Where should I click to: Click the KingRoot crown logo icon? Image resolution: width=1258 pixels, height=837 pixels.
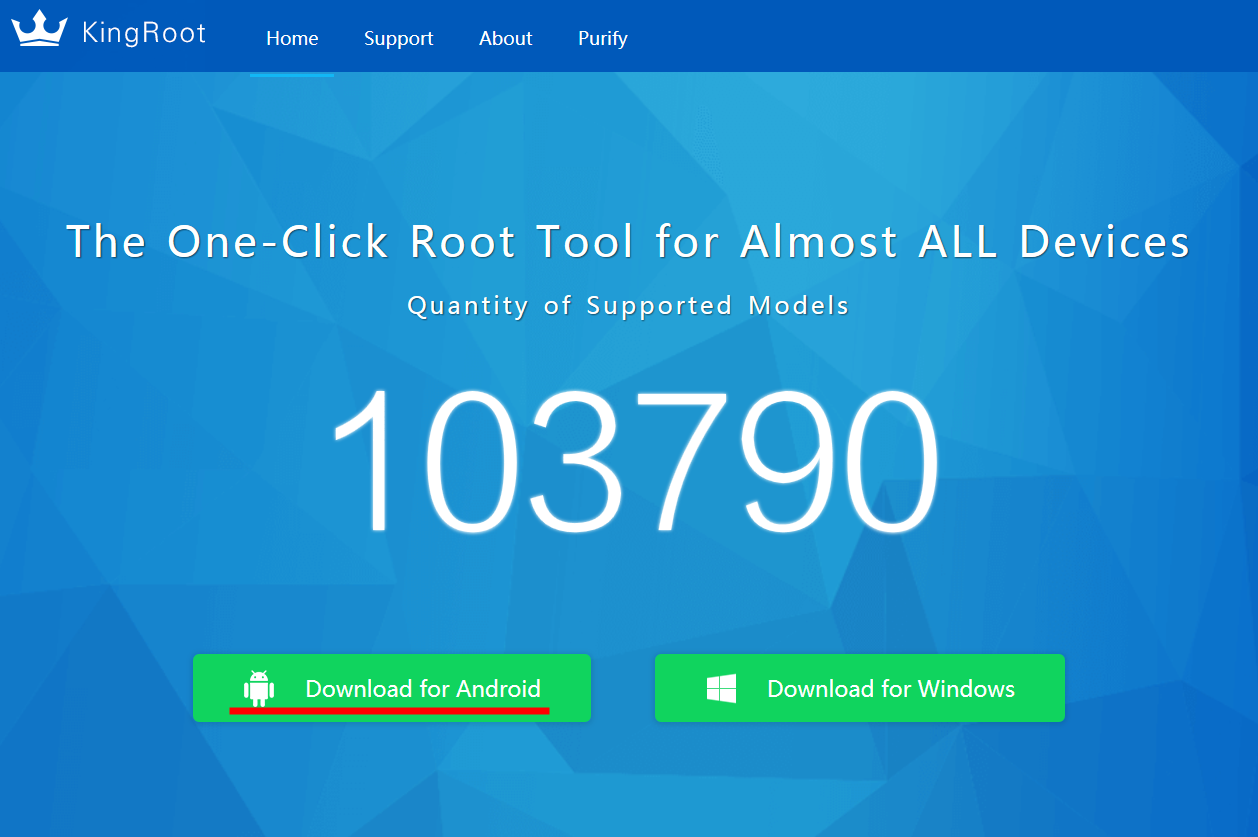(39, 30)
